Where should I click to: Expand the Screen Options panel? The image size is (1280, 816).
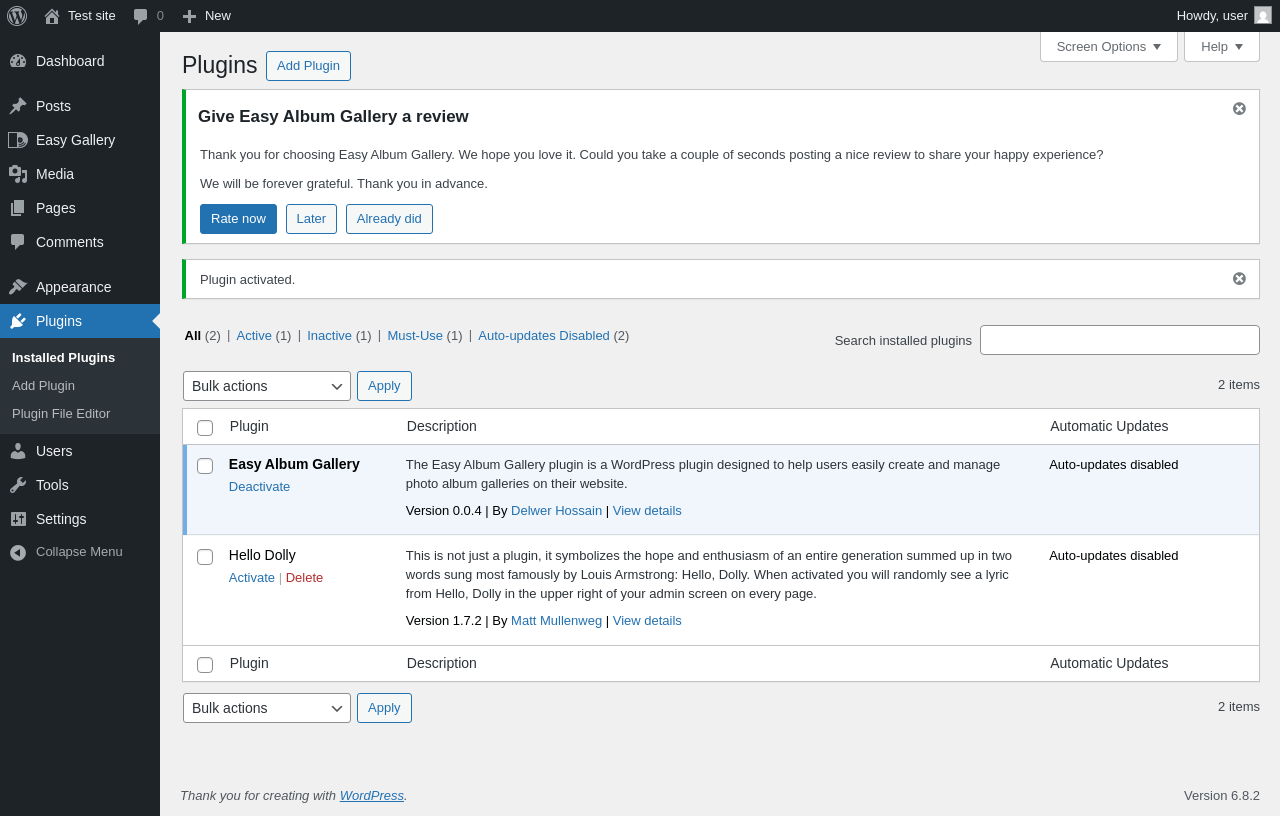click(x=1109, y=46)
